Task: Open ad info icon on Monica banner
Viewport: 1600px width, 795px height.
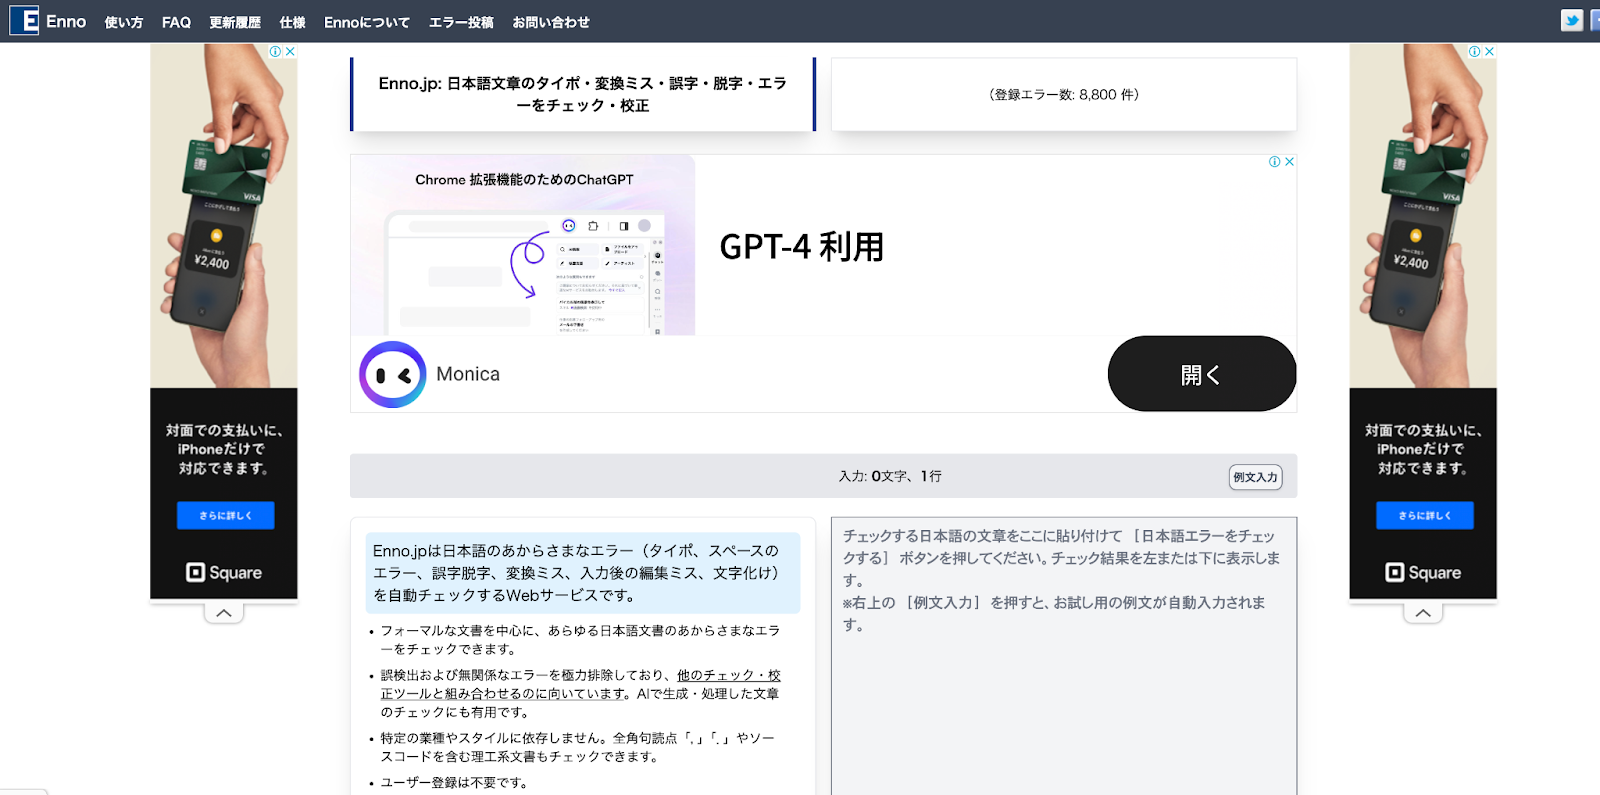Action: [x=1275, y=161]
